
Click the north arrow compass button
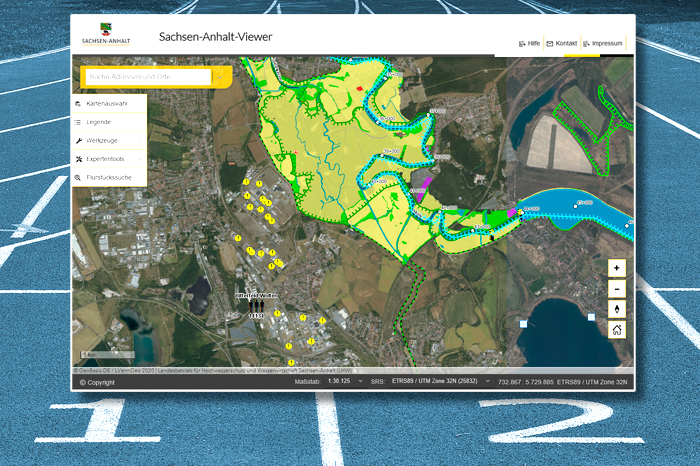(617, 309)
